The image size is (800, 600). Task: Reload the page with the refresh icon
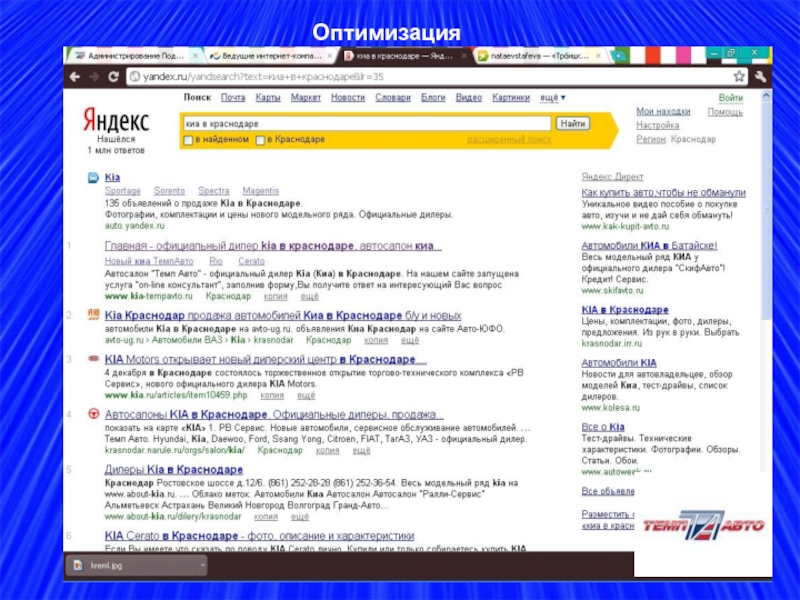(x=113, y=77)
